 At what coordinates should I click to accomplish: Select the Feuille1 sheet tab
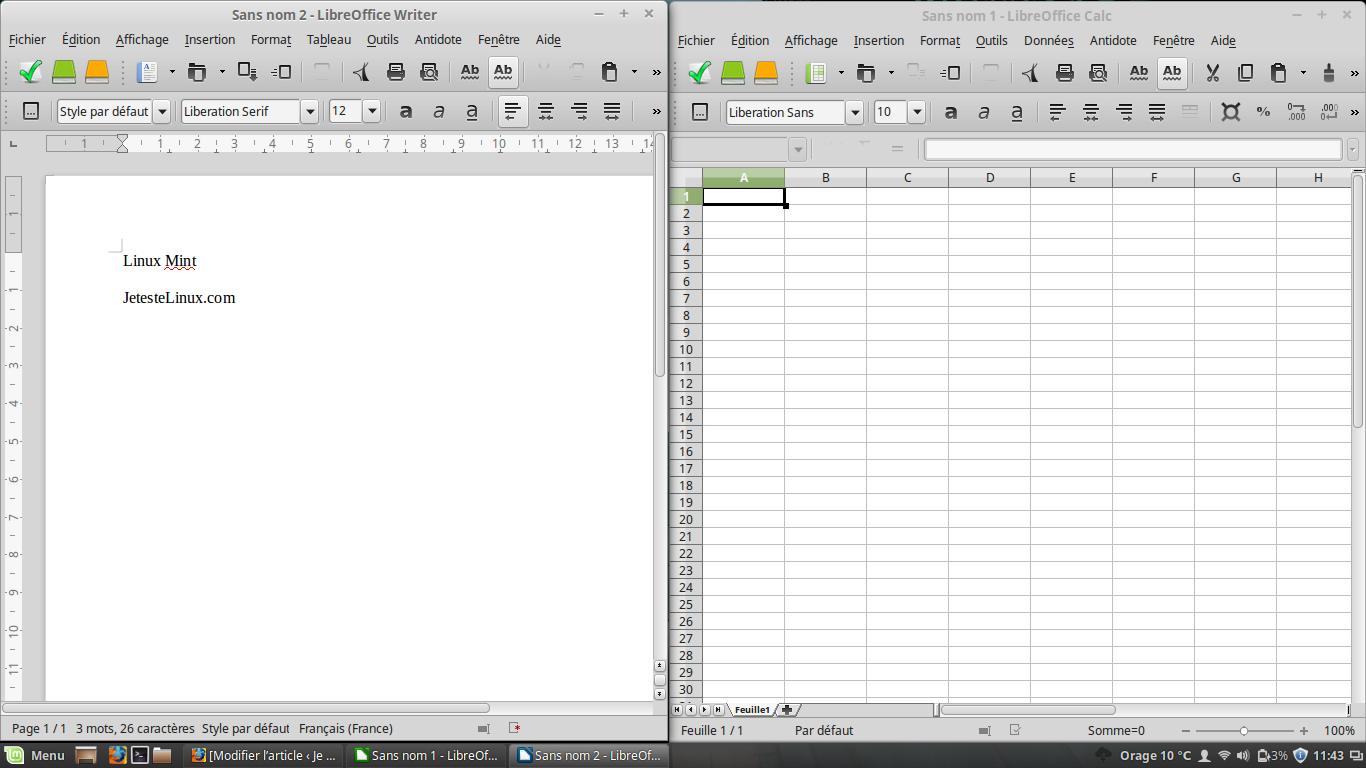tap(752, 710)
